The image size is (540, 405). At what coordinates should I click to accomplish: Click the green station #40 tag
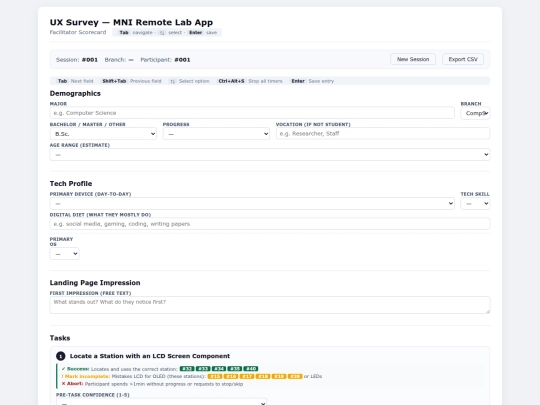(251, 369)
